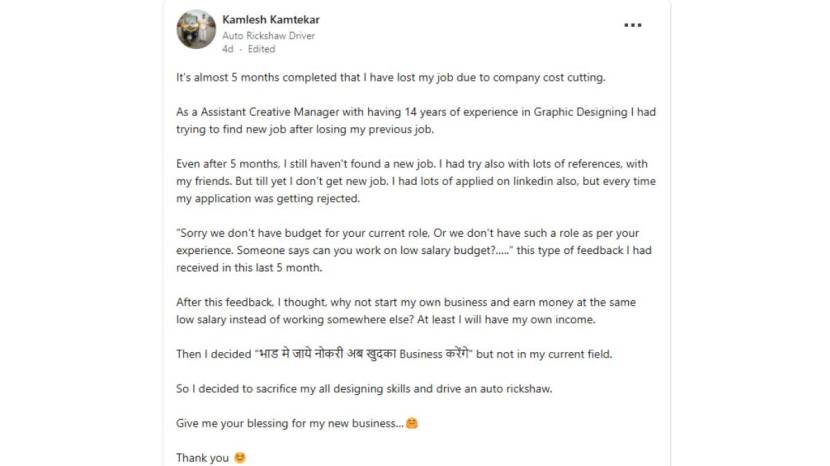Click the 4d post timestamp

click(227, 48)
